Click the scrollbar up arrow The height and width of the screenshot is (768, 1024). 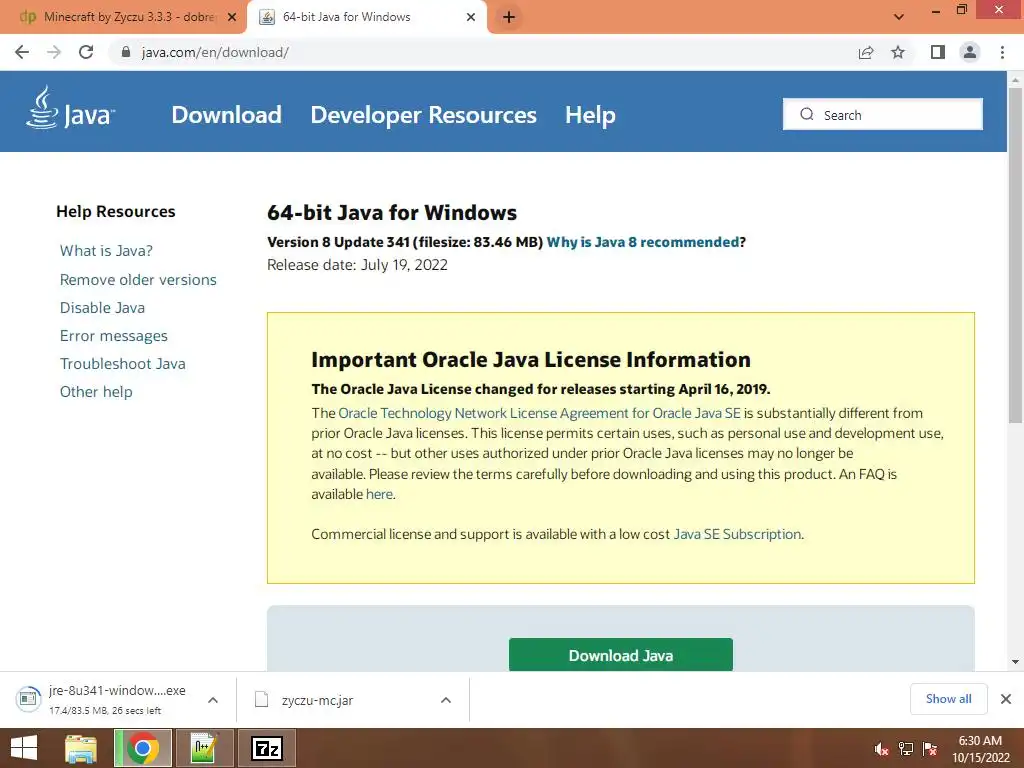(x=1015, y=80)
